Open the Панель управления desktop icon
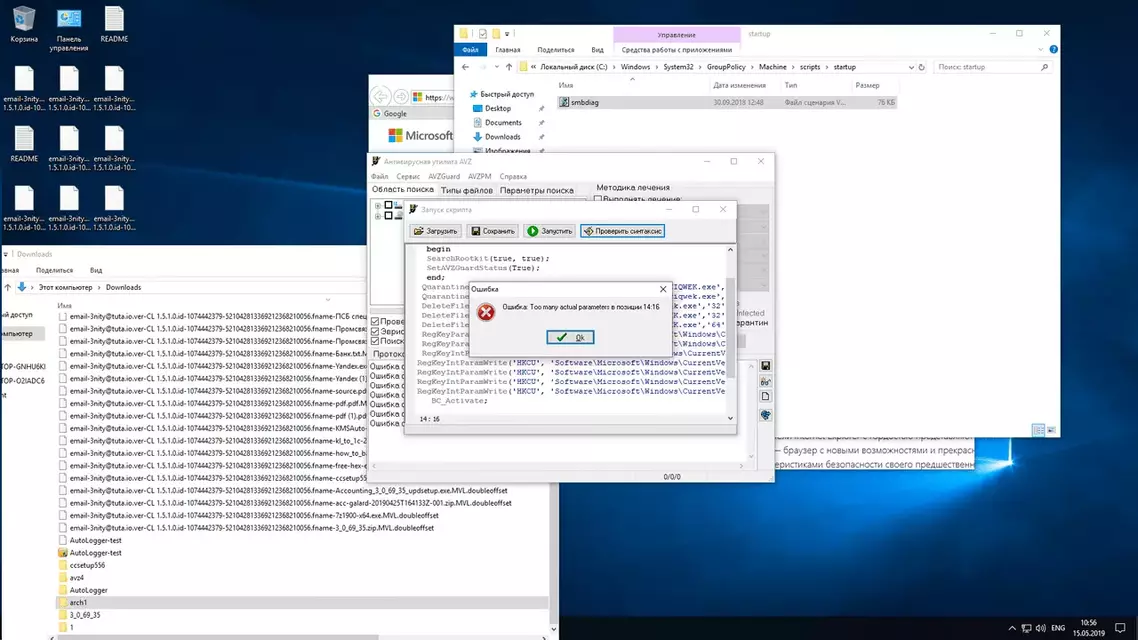Screen dimensions: 1138x640 pos(69,28)
